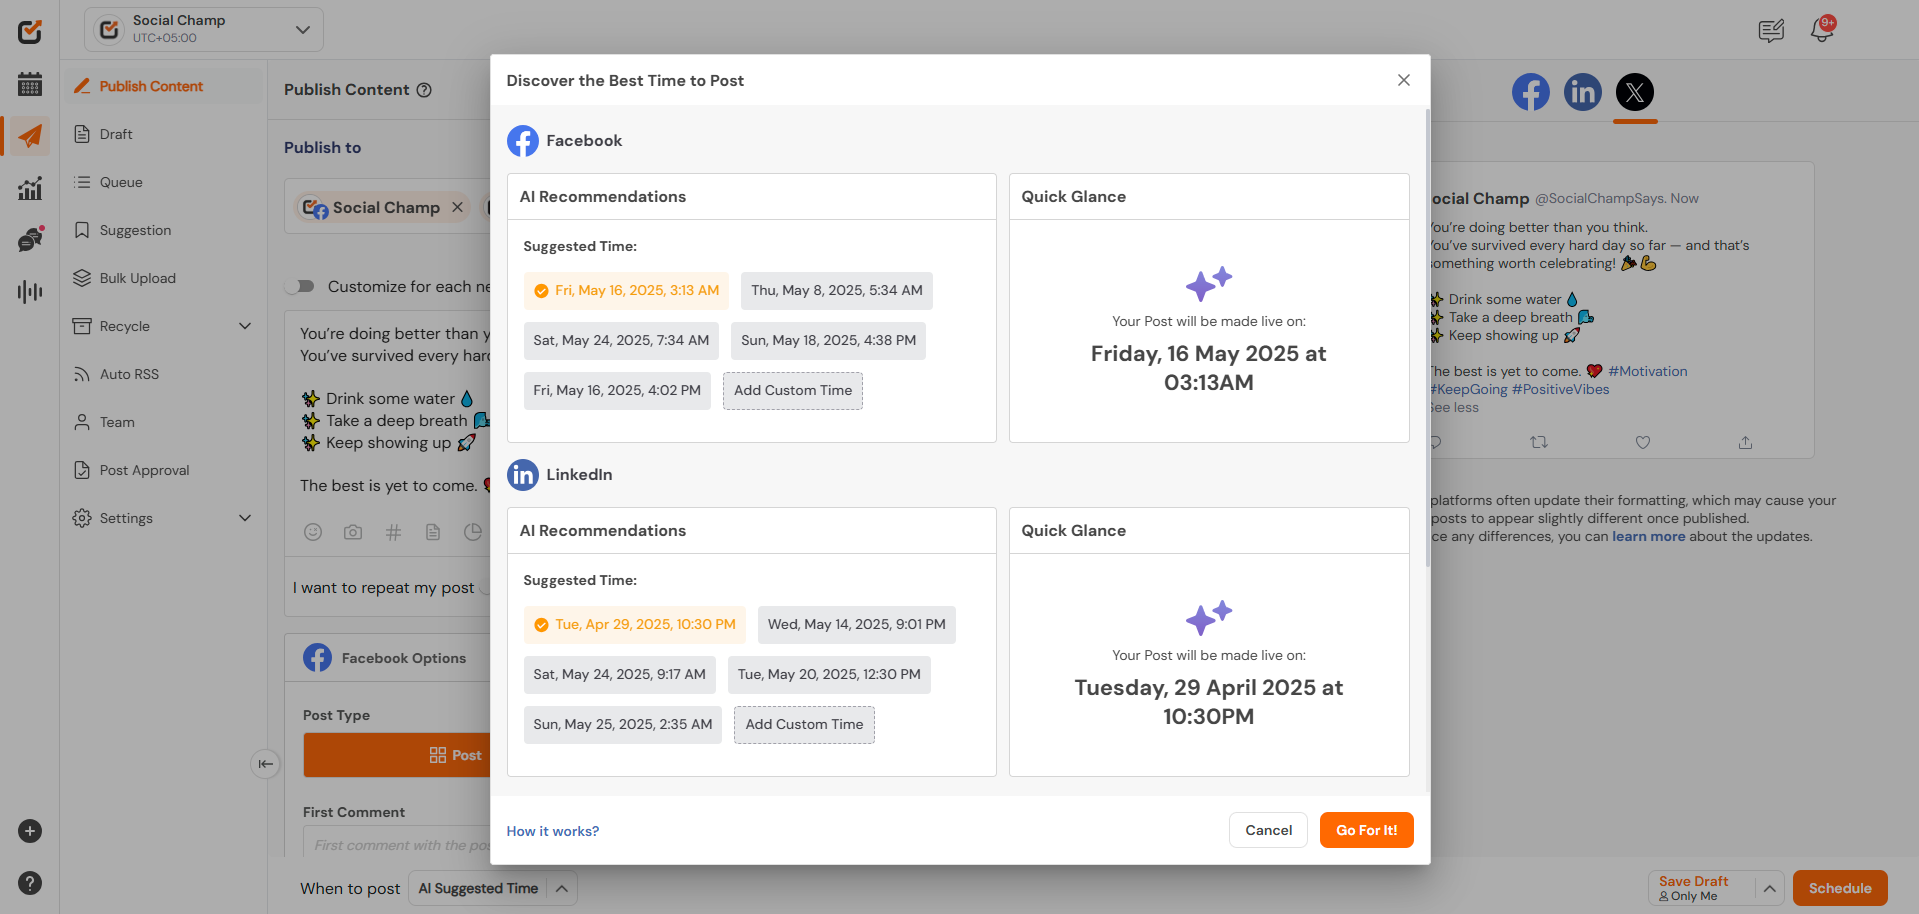Open the AI Suggested Time dropdown
The image size is (1919, 914).
[492, 888]
